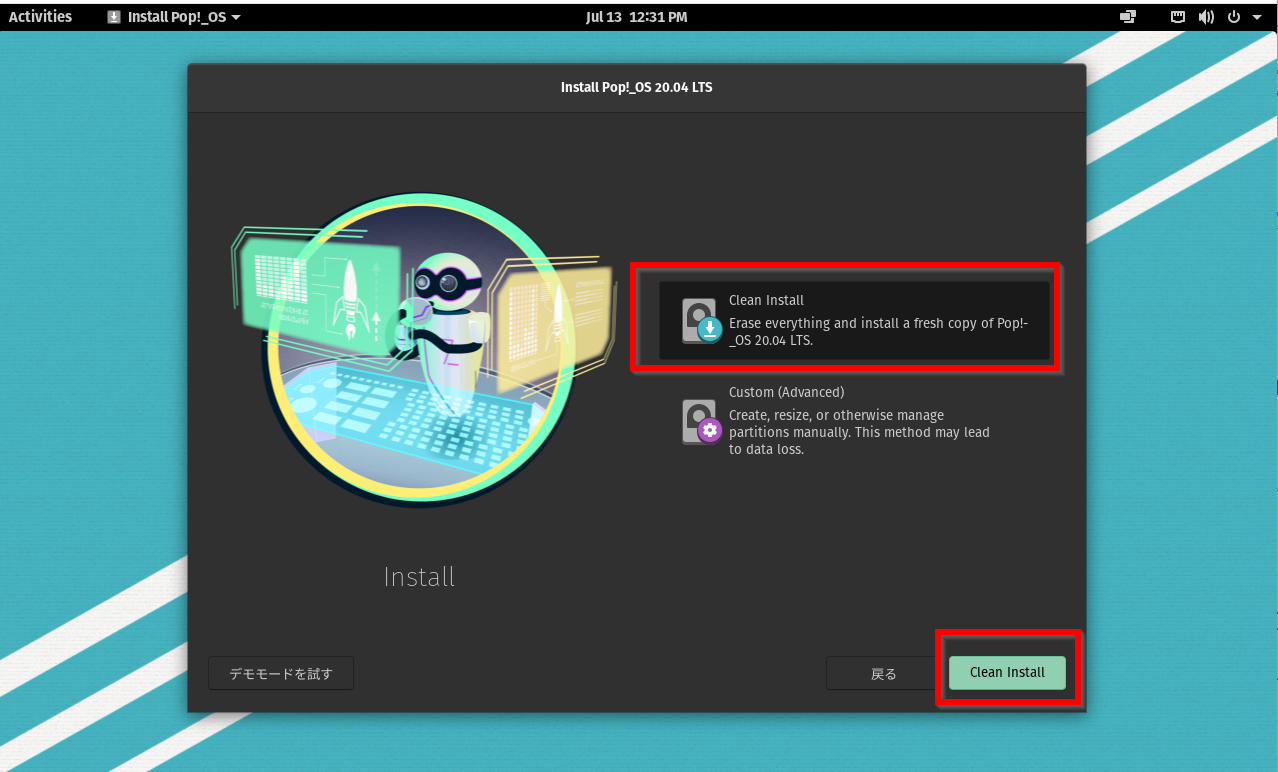Viewport: 1278px width, 772px height.
Task: Select the Custom (Advanced) option
Action: [854, 421]
